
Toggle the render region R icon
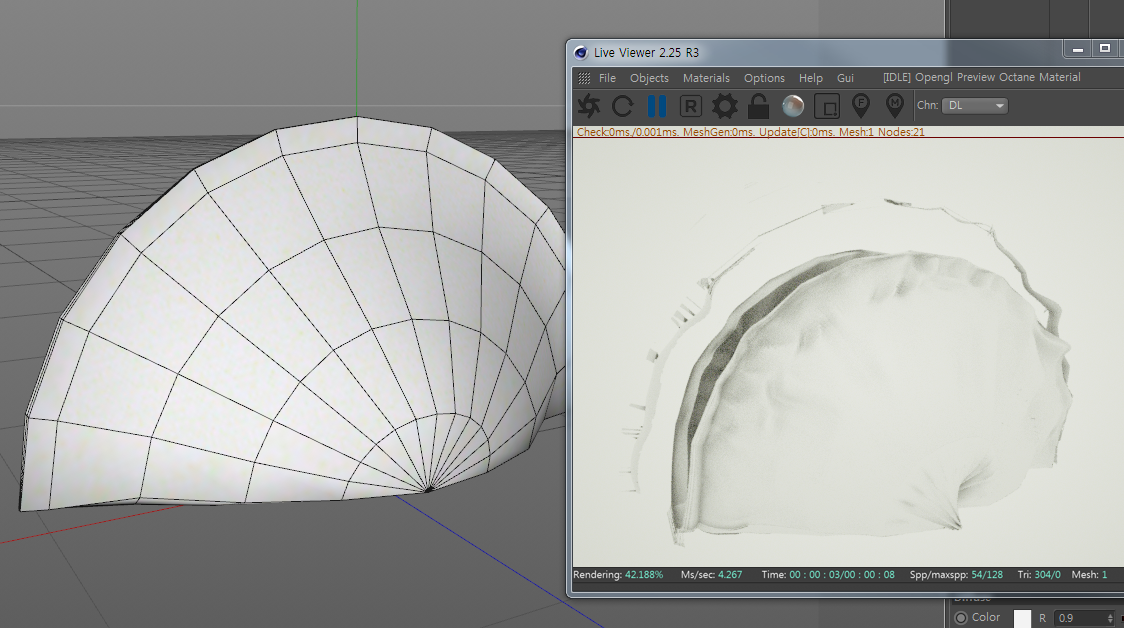pyautogui.click(x=690, y=106)
